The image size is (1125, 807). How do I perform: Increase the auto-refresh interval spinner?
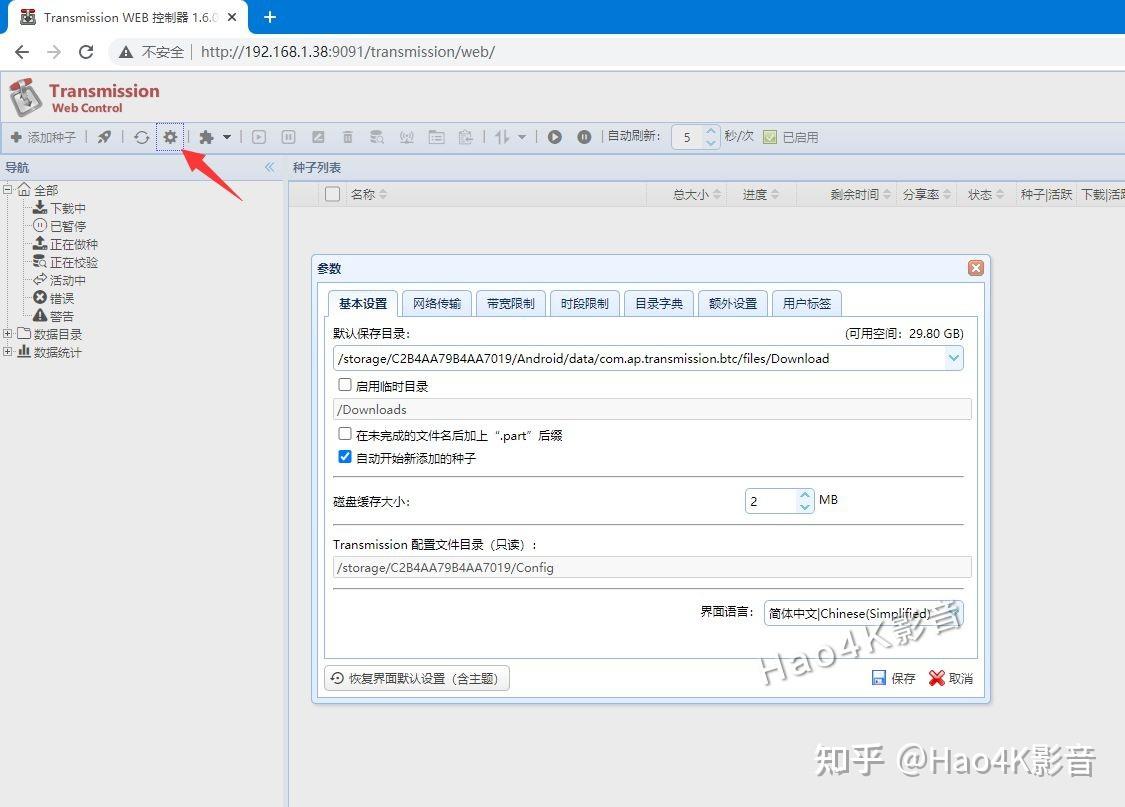click(710, 131)
